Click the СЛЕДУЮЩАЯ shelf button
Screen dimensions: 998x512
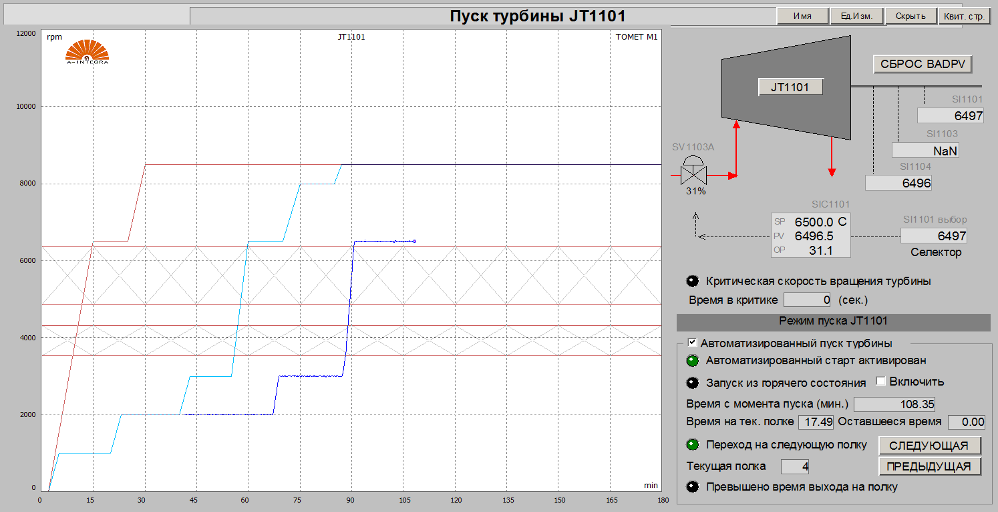[x=929, y=445]
